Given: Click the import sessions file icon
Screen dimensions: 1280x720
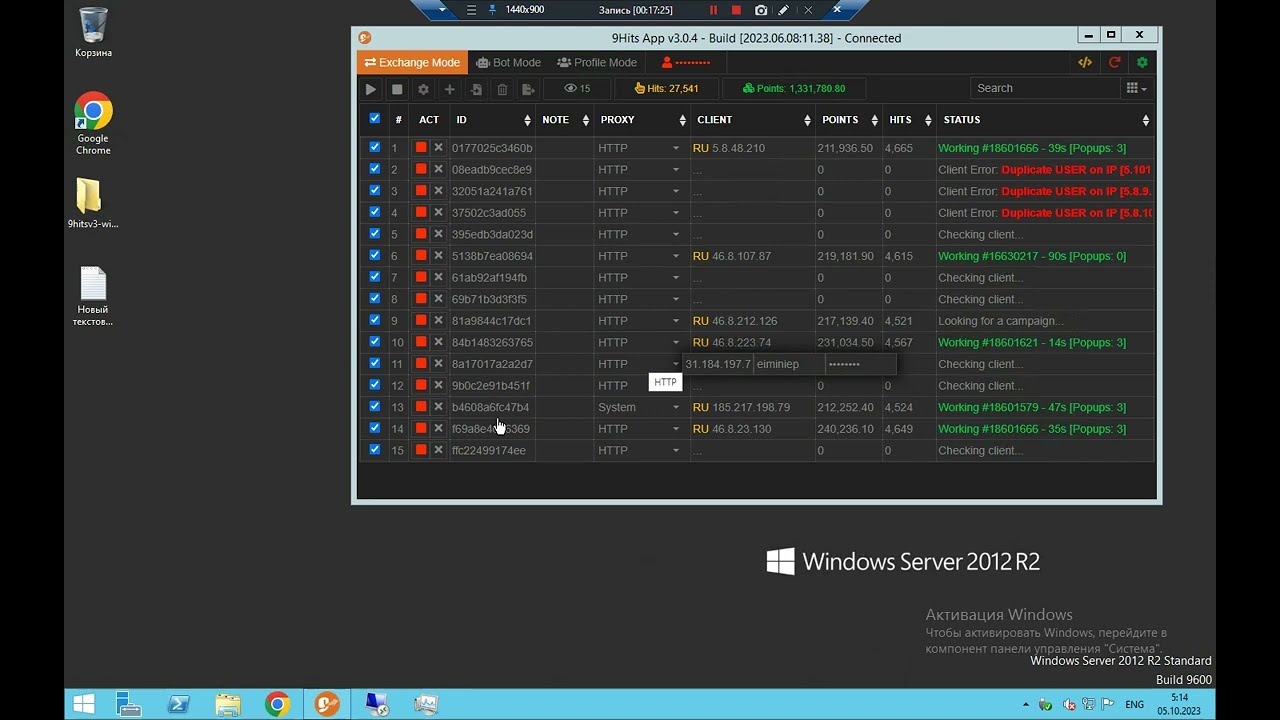Looking at the screenshot, I should click(x=476, y=89).
